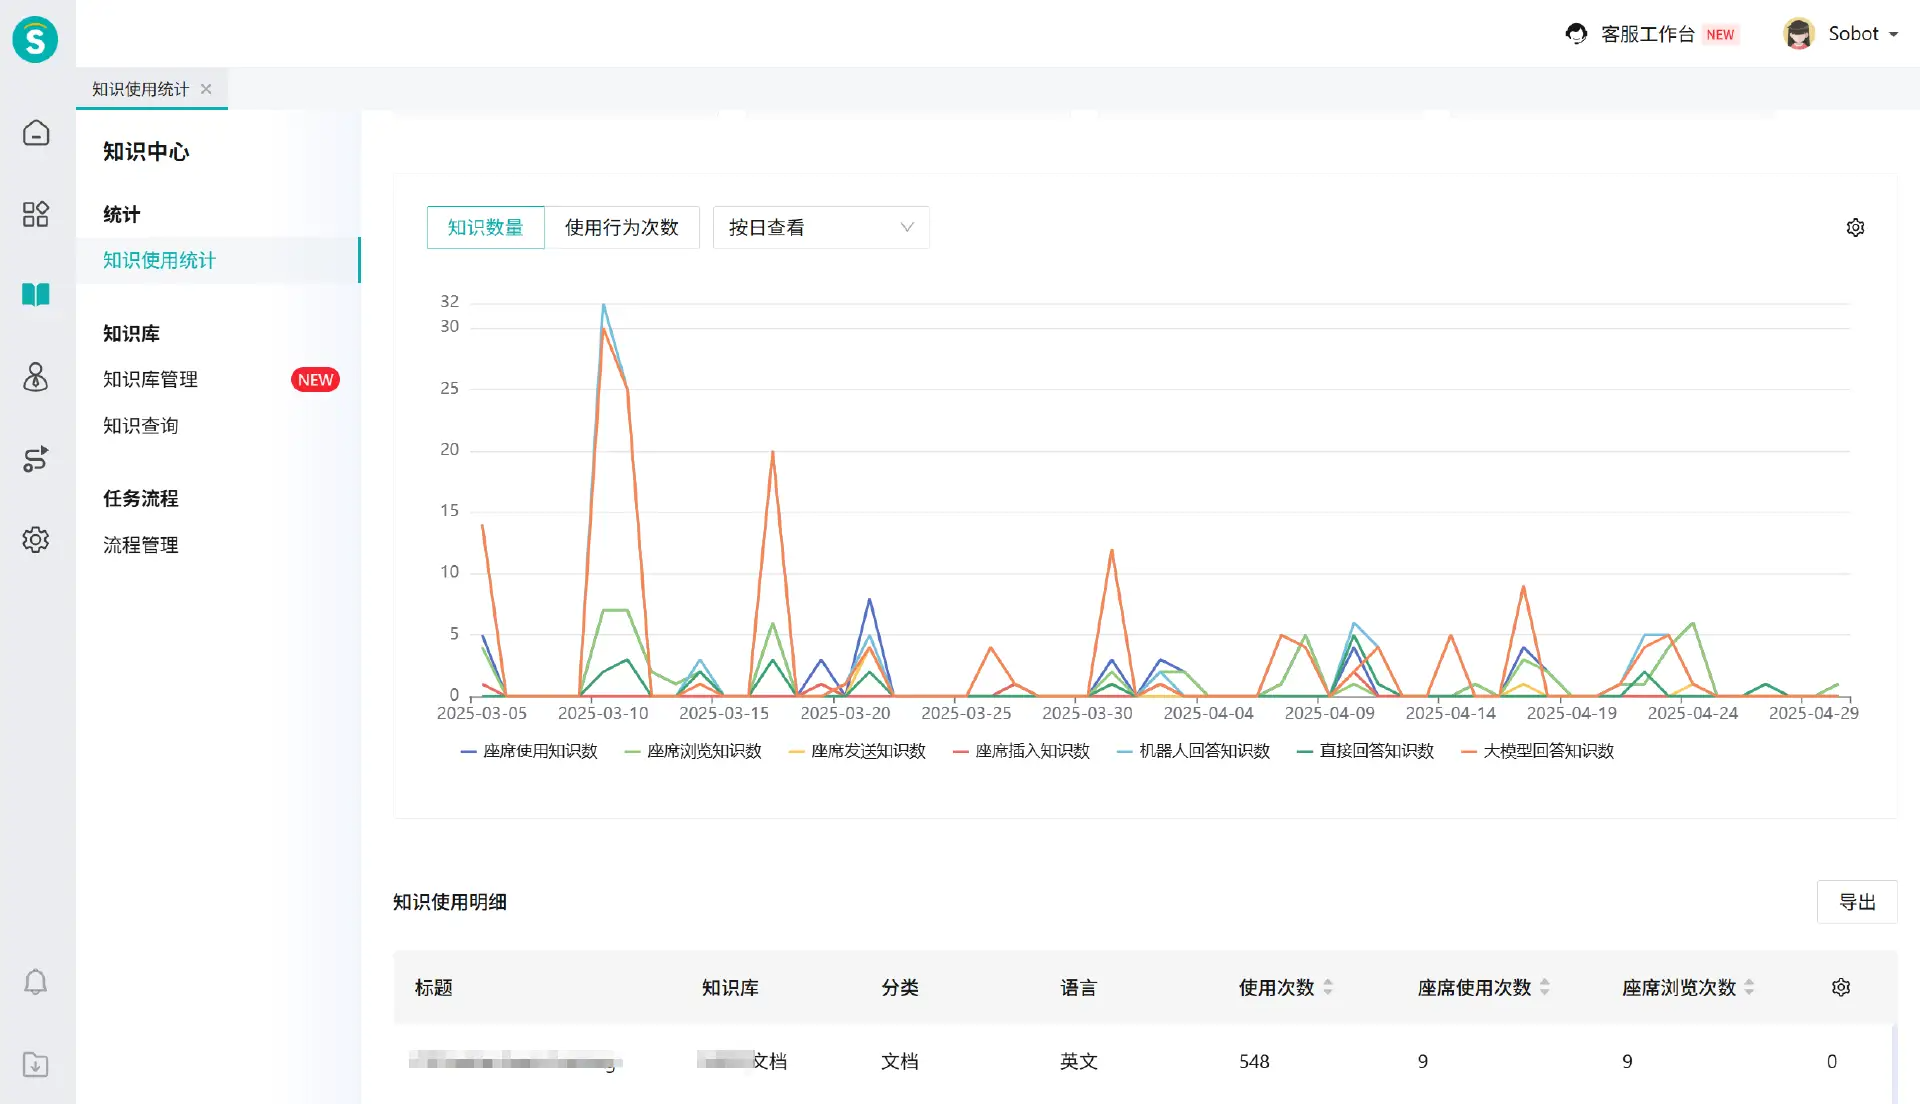Open the home icon in sidebar

(x=36, y=133)
